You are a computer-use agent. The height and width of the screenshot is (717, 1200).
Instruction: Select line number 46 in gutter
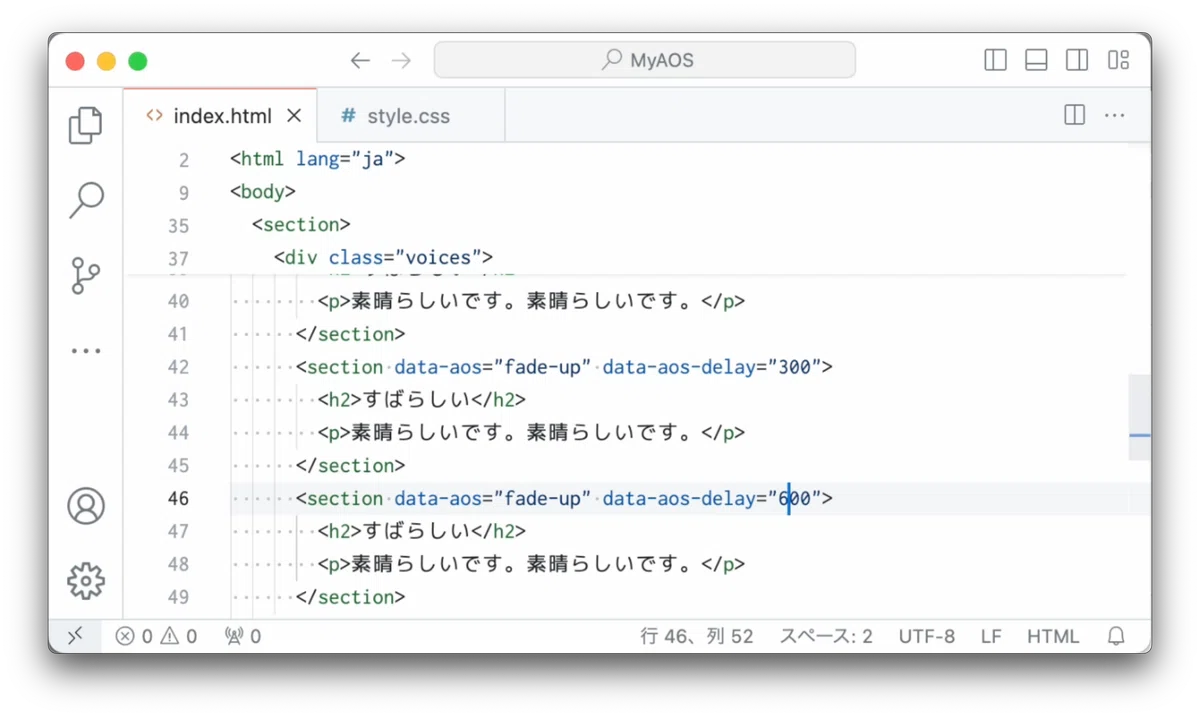click(x=178, y=498)
